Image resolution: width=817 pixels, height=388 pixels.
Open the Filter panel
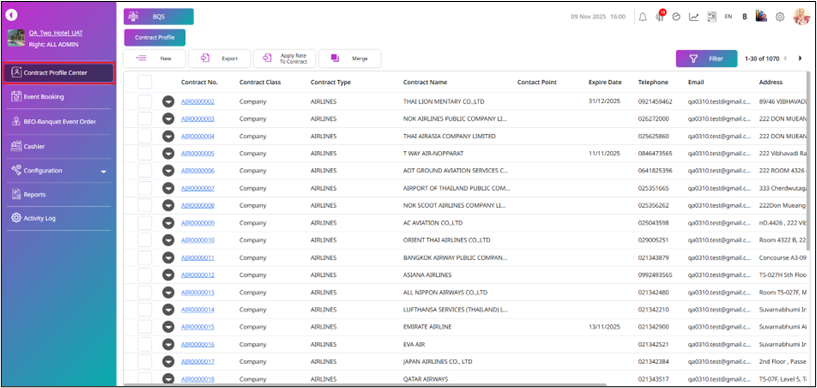(x=707, y=58)
